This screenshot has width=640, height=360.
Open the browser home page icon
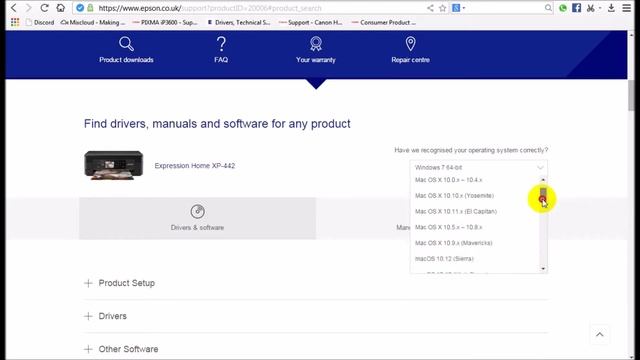pos(60,8)
